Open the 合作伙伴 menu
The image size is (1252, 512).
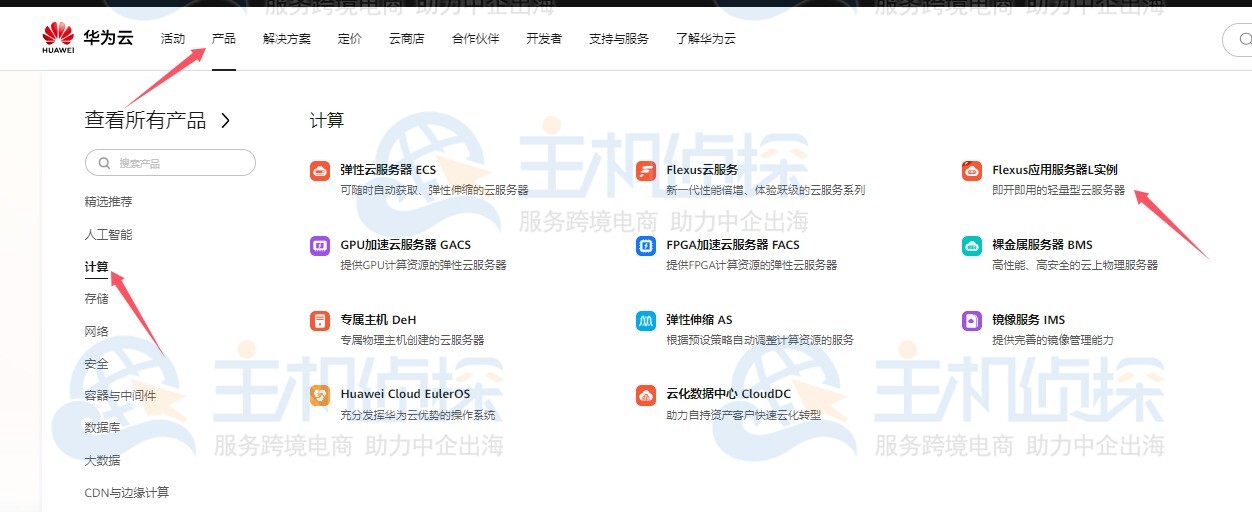(x=475, y=39)
